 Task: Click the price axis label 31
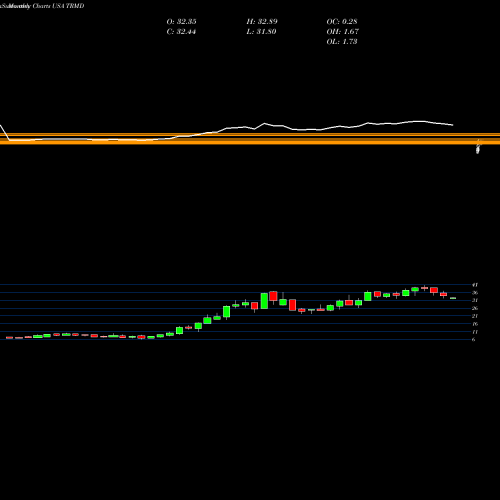click(475, 300)
